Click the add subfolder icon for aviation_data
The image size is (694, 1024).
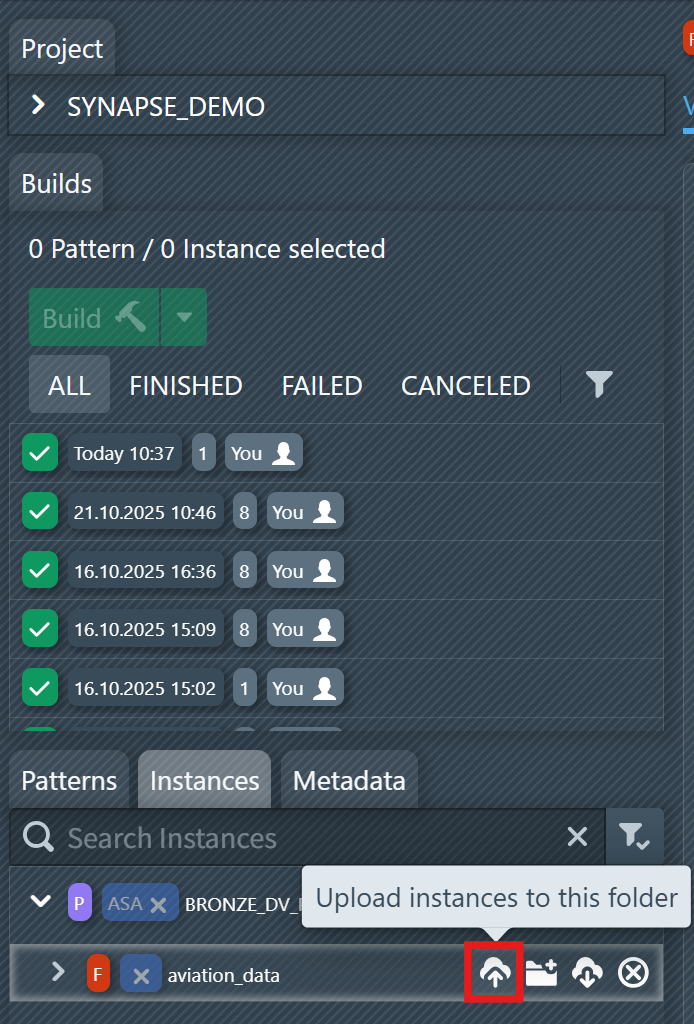542,972
